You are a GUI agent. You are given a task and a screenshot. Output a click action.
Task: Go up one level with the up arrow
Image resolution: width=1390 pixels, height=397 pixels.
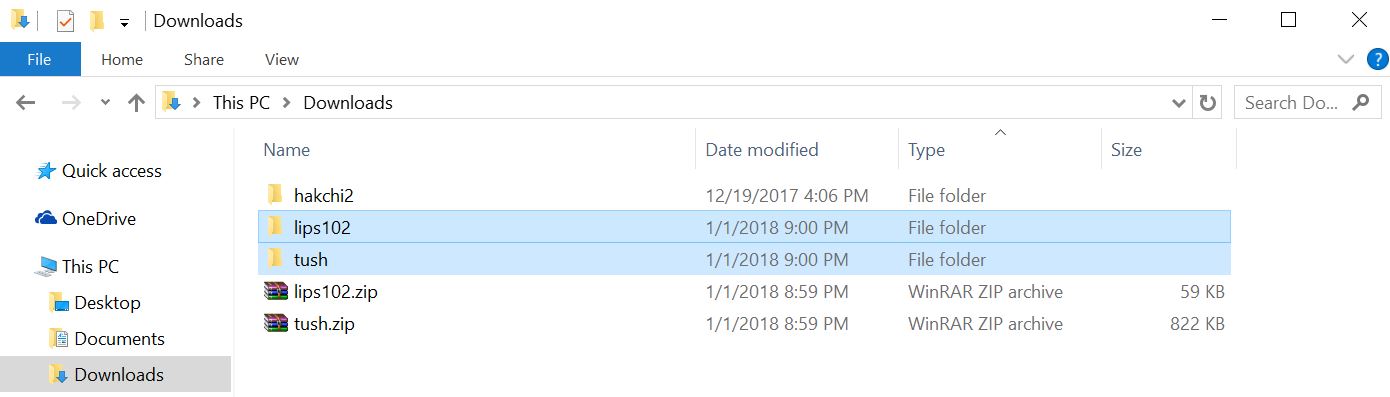[x=137, y=102]
